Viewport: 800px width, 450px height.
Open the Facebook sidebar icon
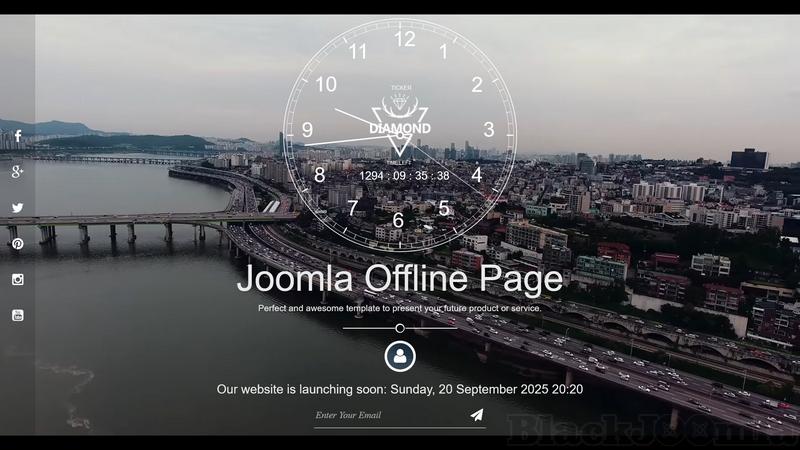(18, 136)
